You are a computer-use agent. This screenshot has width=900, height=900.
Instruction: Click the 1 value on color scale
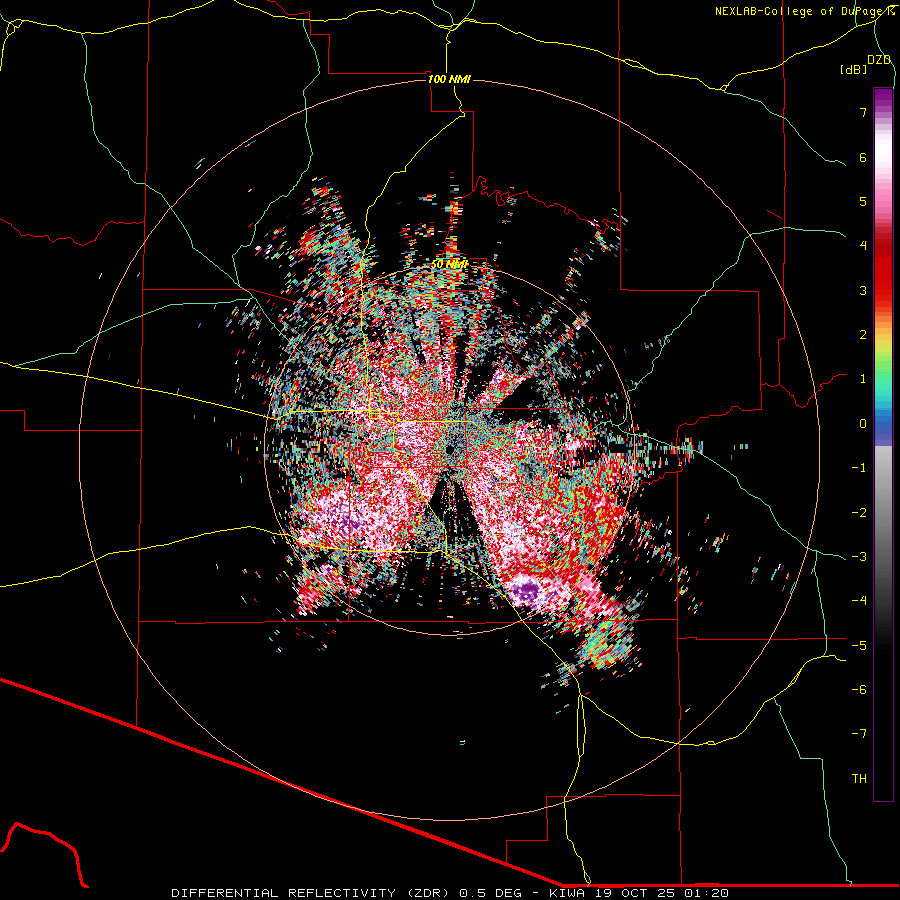[863, 379]
